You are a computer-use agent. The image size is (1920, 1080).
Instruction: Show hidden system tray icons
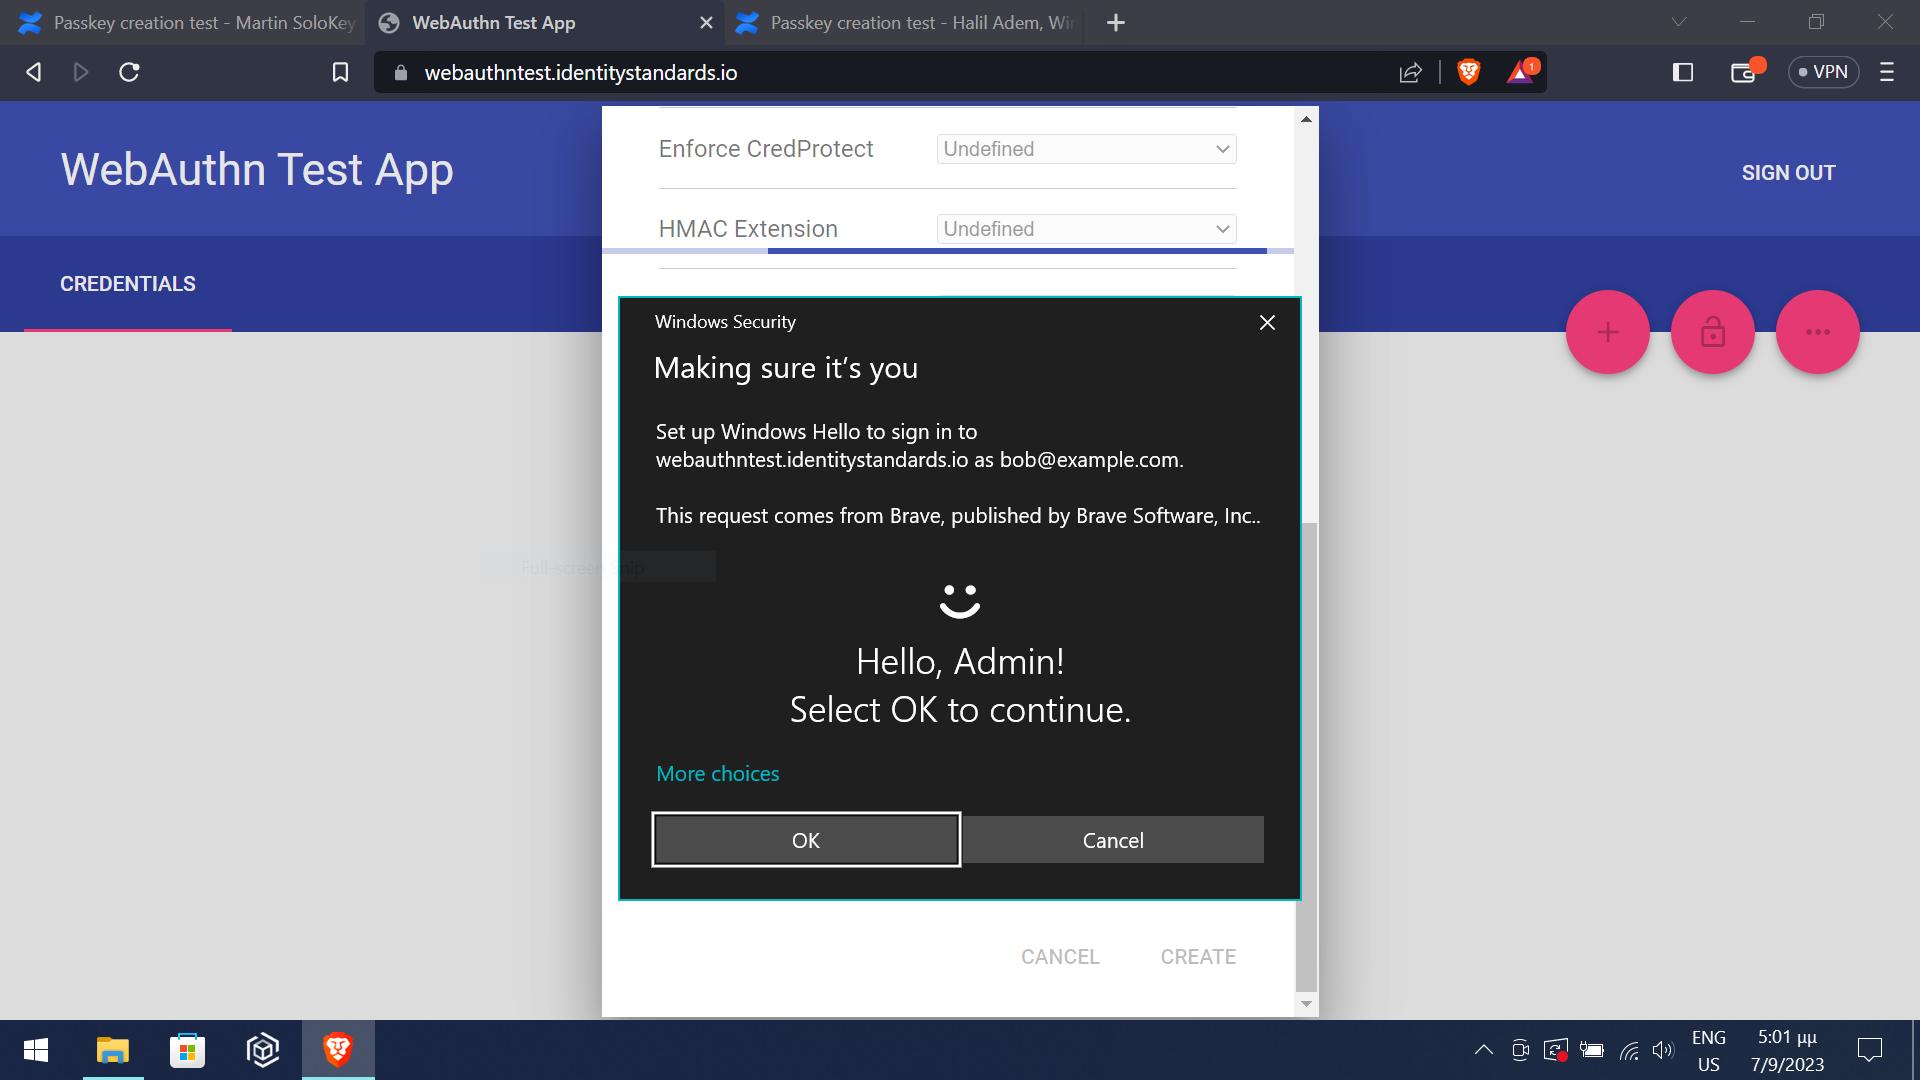coord(1484,1050)
